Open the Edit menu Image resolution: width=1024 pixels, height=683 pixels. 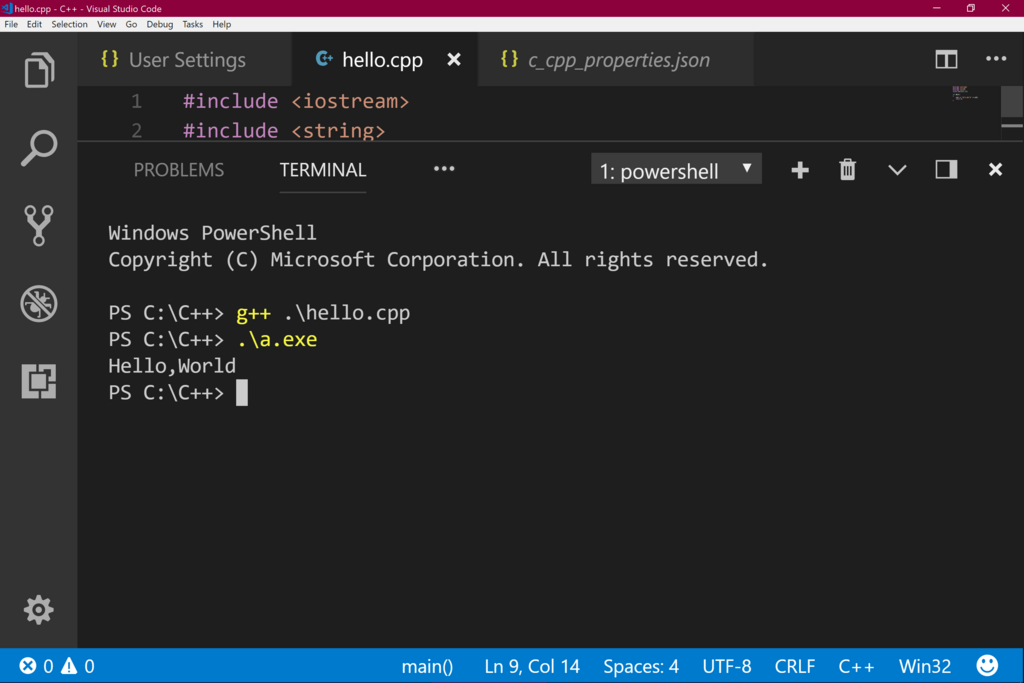[x=34, y=24]
